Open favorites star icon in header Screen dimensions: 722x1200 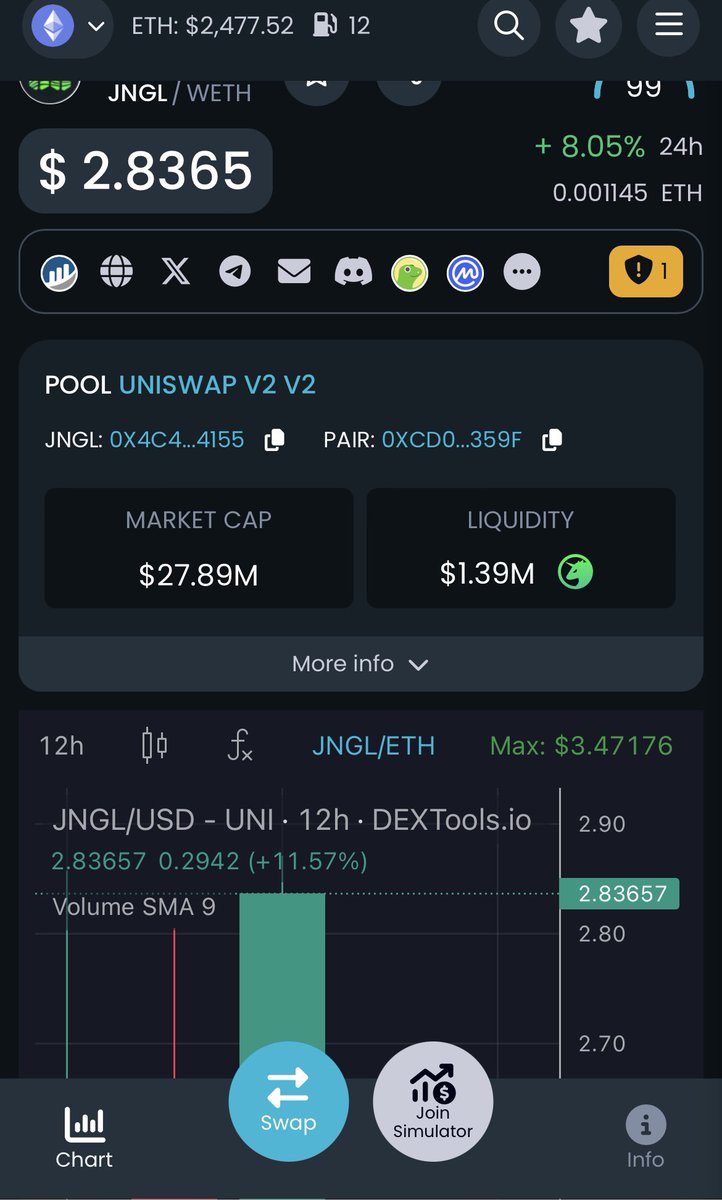coord(588,26)
